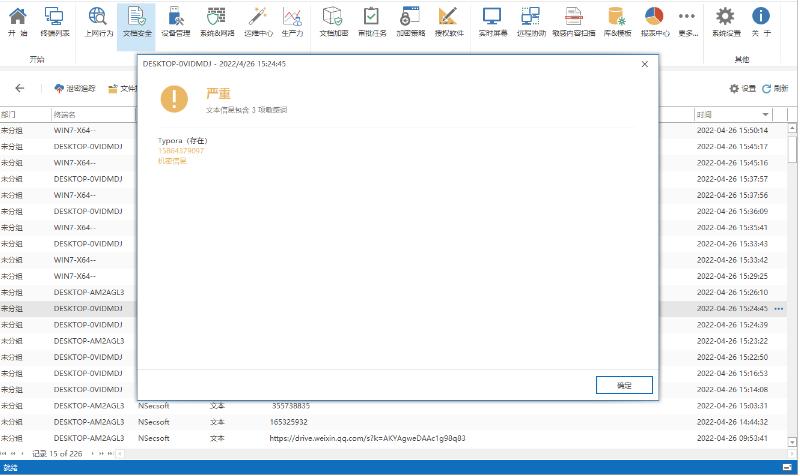This screenshot has width=800, height=476.
Task: Open the 终端列表 terminal list
Action: click(x=54, y=21)
